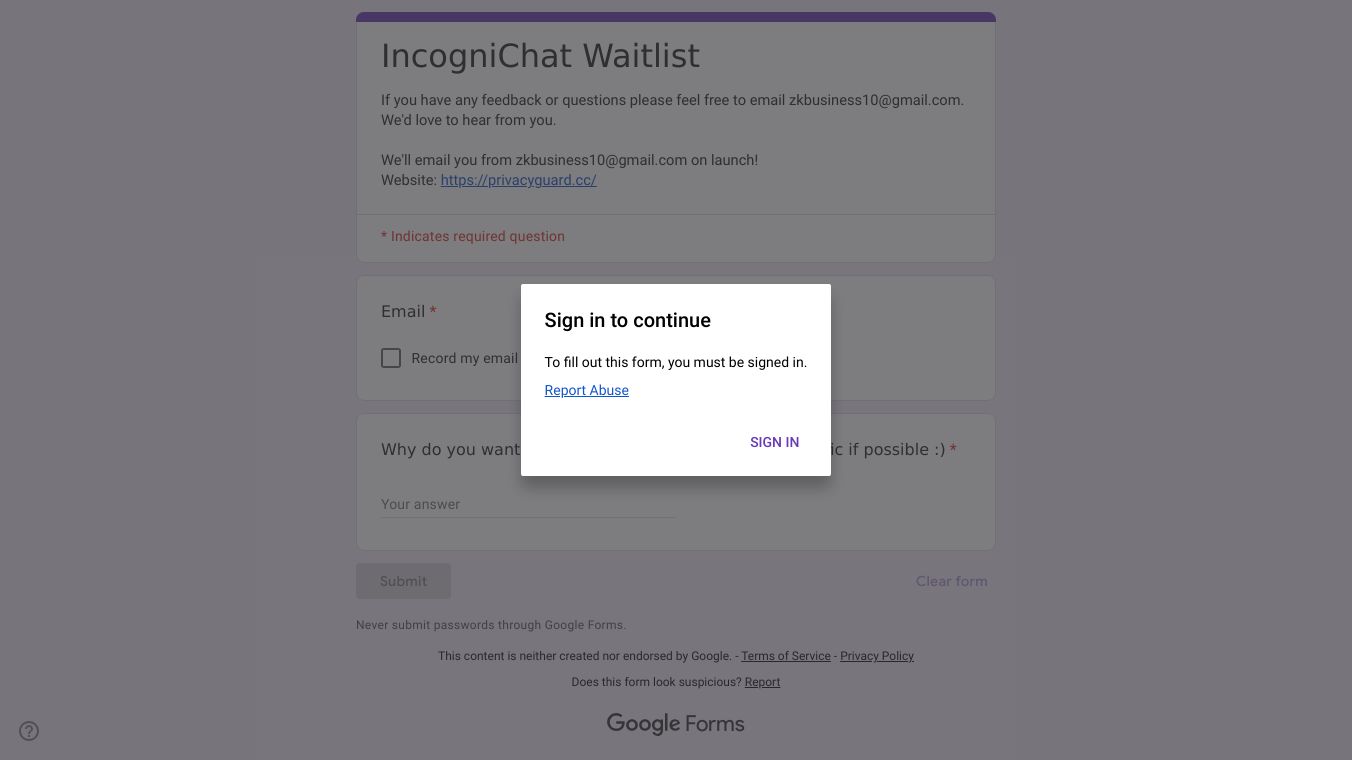Screen dimensions: 1352x760
Task: Click the Never submit passwords warning text
Action: (490, 625)
